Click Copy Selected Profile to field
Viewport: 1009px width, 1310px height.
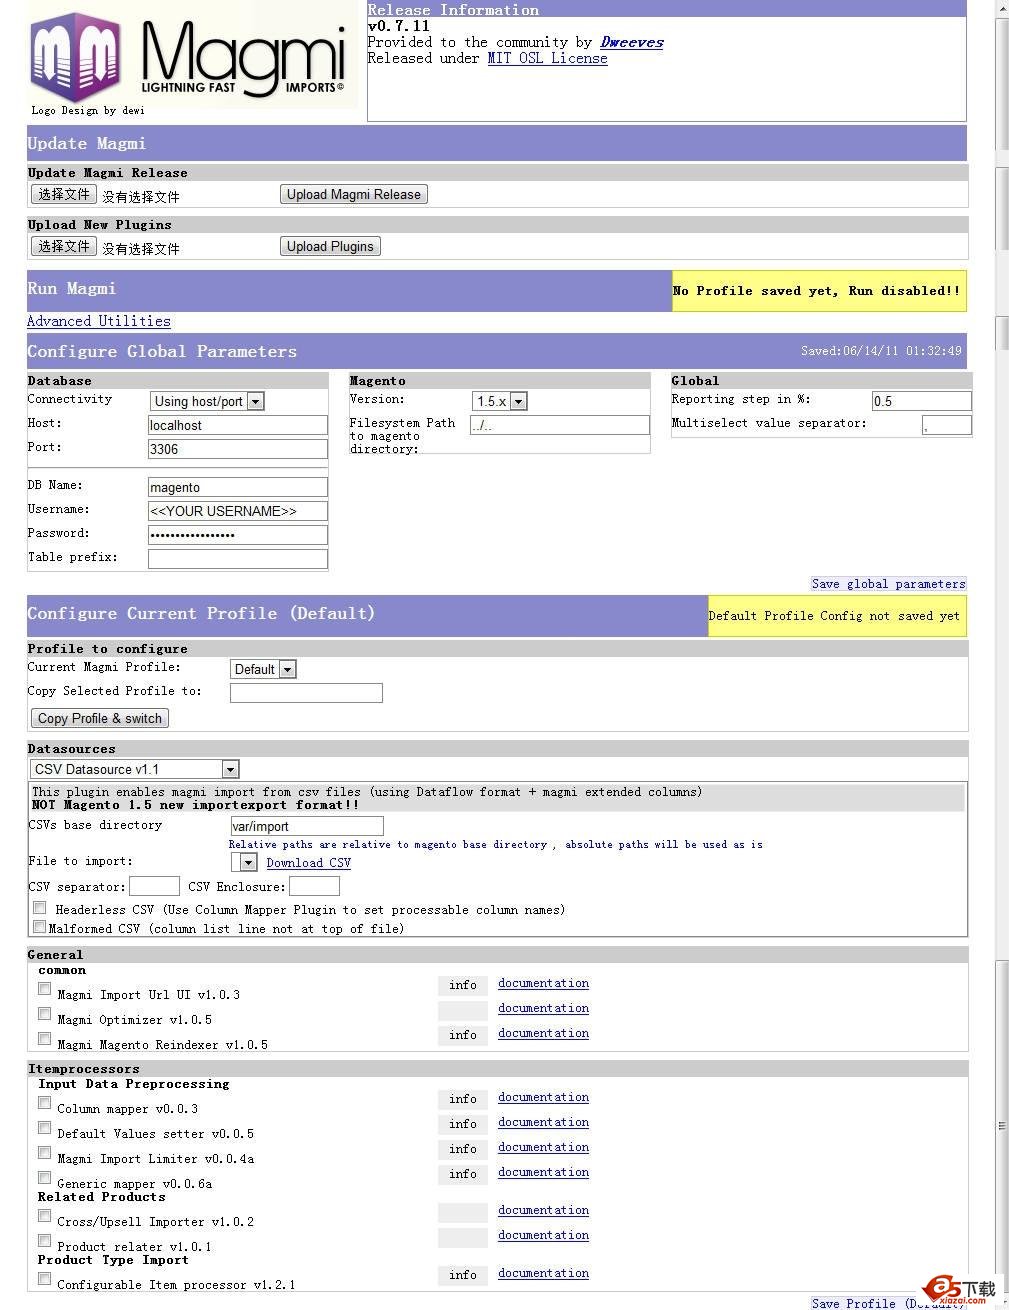(306, 693)
